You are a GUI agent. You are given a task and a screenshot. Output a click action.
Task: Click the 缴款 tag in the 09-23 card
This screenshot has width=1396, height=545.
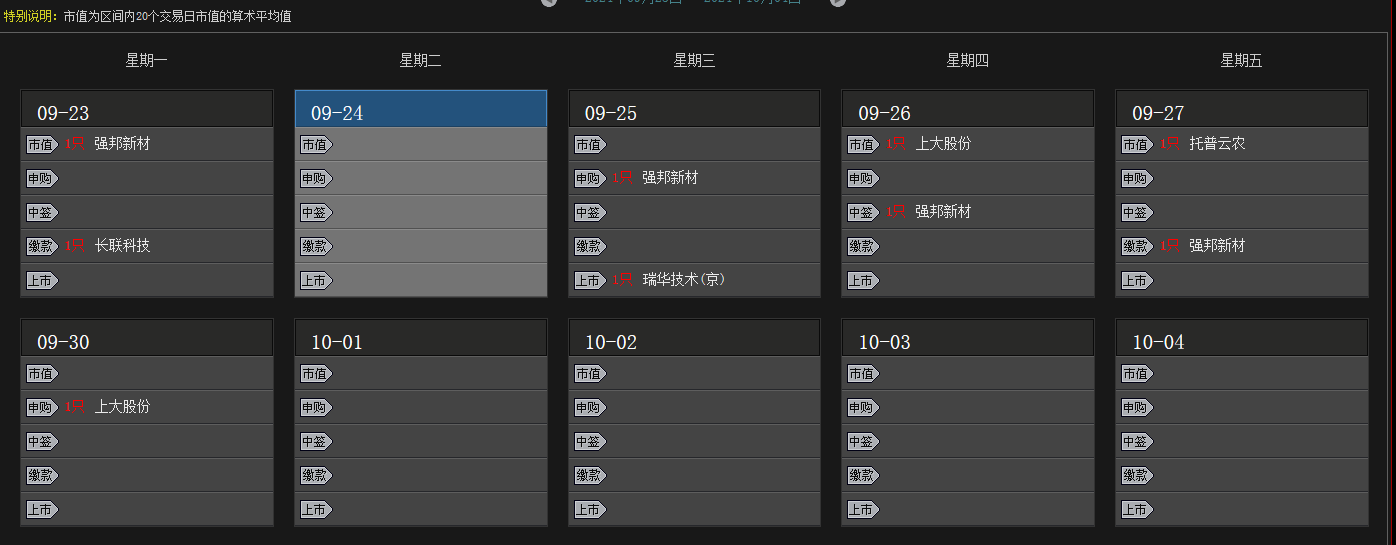tap(42, 247)
